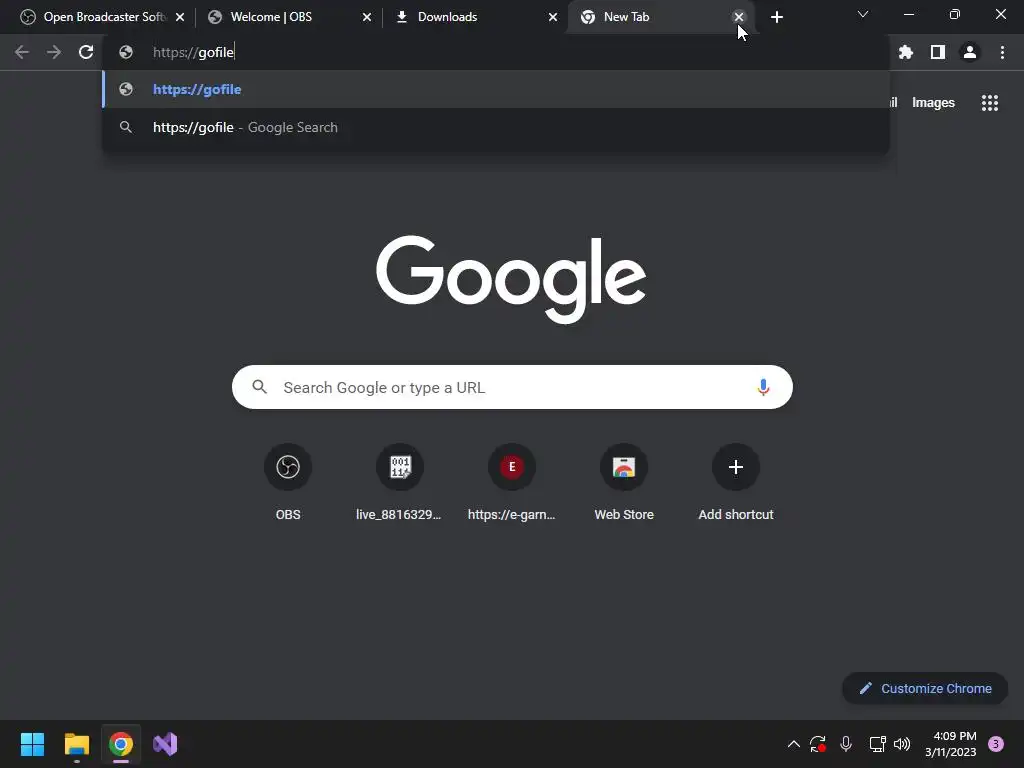
Task: Choose the https://gofile Google Search suggestion
Action: pos(496,127)
